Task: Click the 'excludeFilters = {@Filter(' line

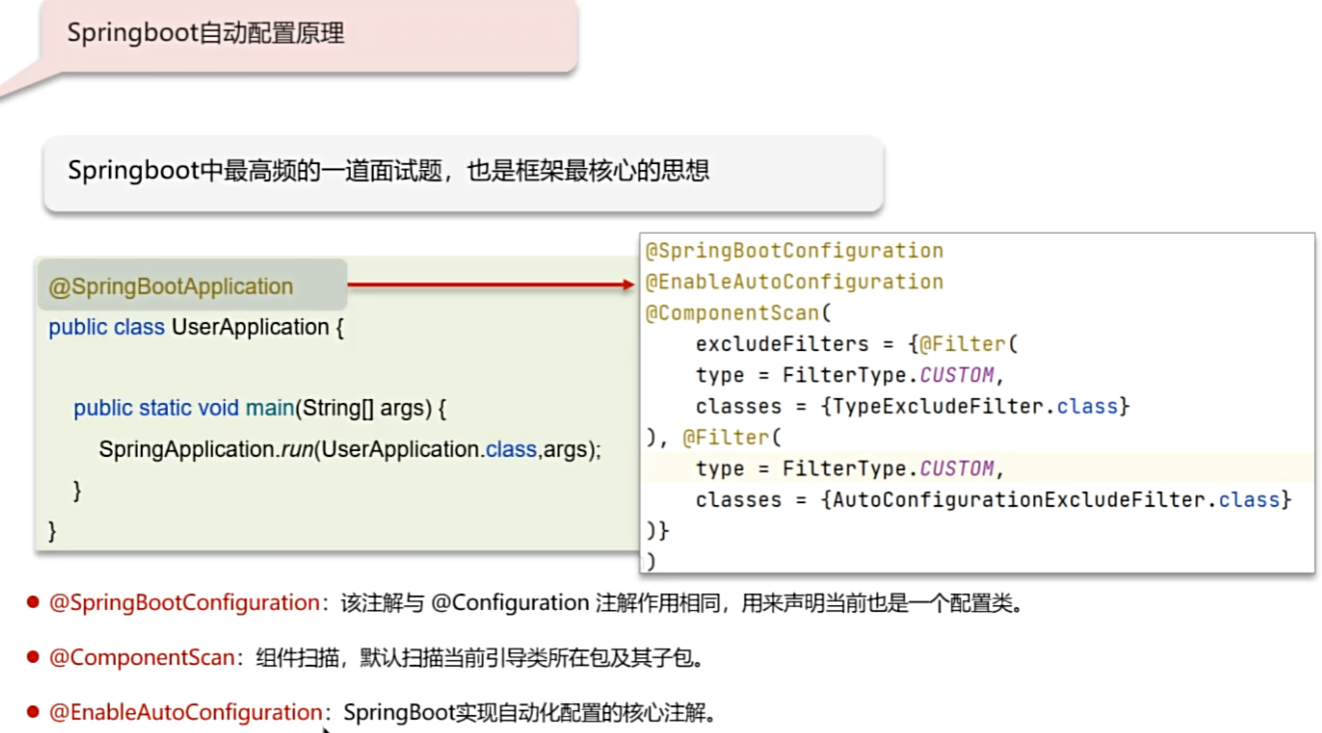Action: point(856,344)
